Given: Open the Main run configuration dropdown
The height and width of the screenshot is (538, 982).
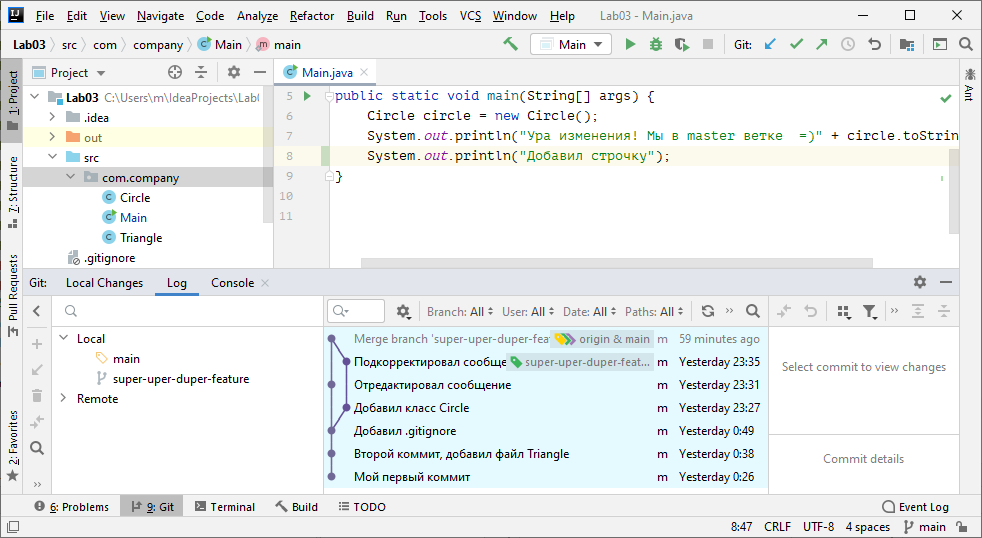Looking at the screenshot, I should (571, 44).
